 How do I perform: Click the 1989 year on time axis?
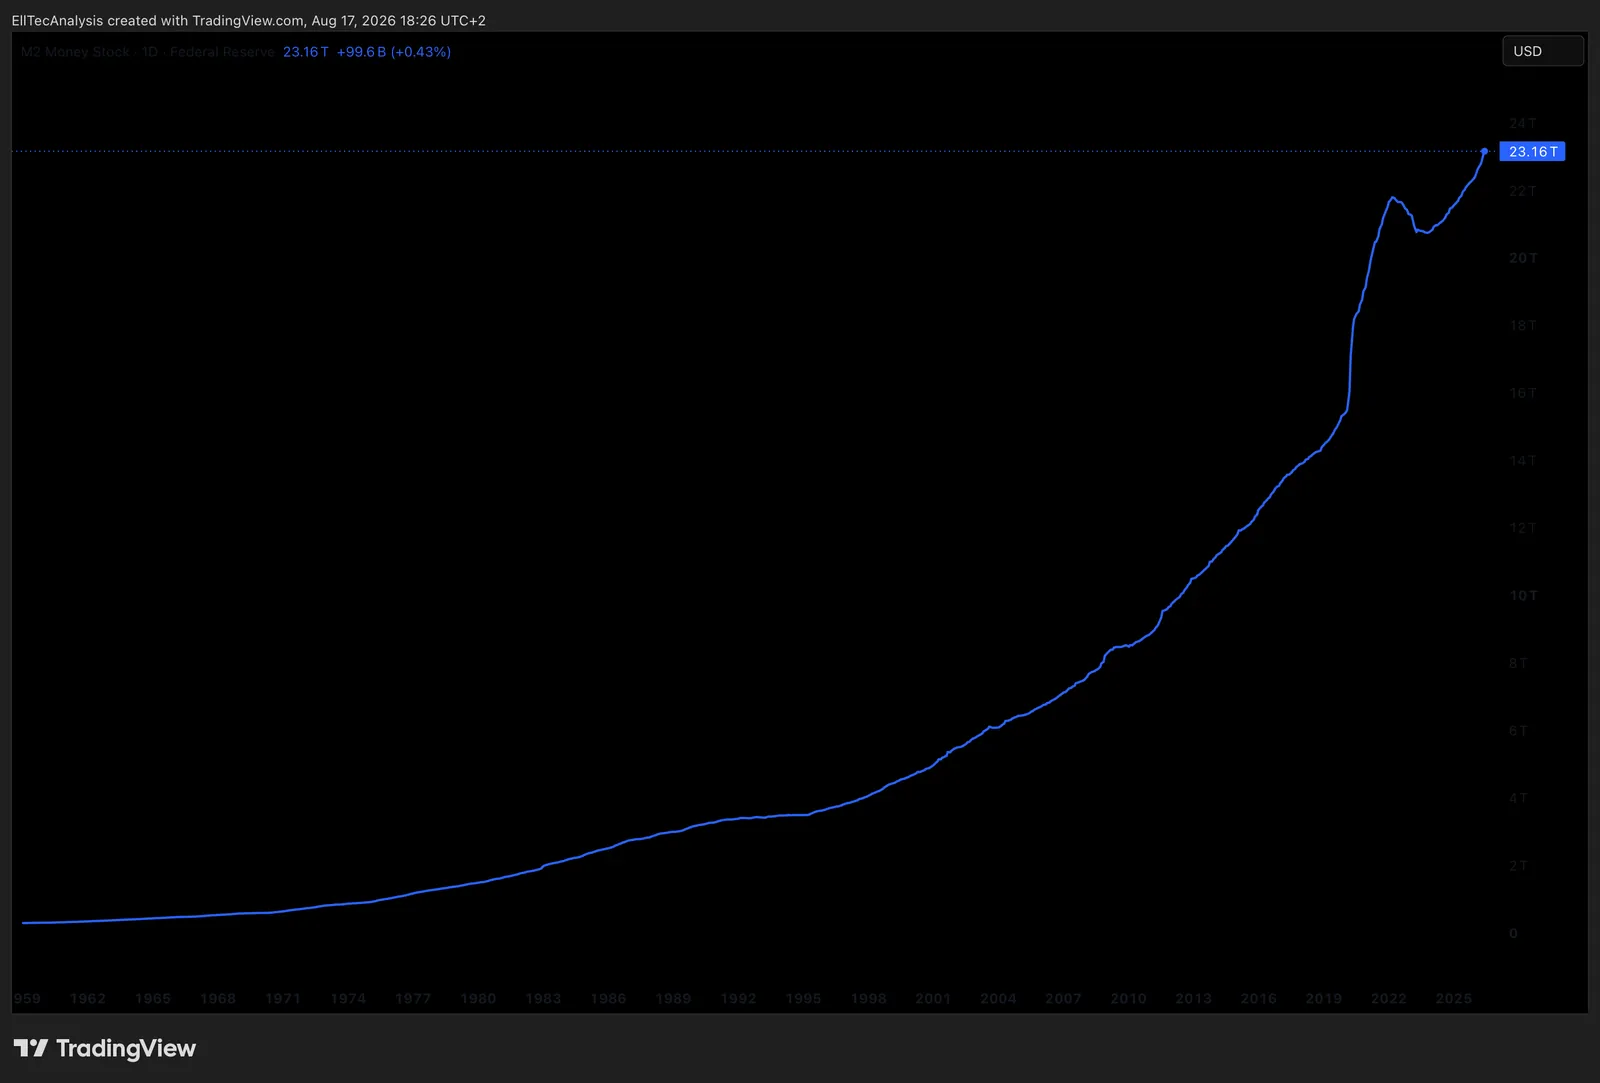click(673, 998)
